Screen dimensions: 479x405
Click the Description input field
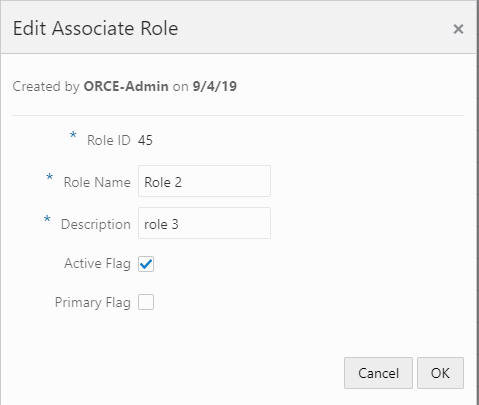click(x=204, y=223)
